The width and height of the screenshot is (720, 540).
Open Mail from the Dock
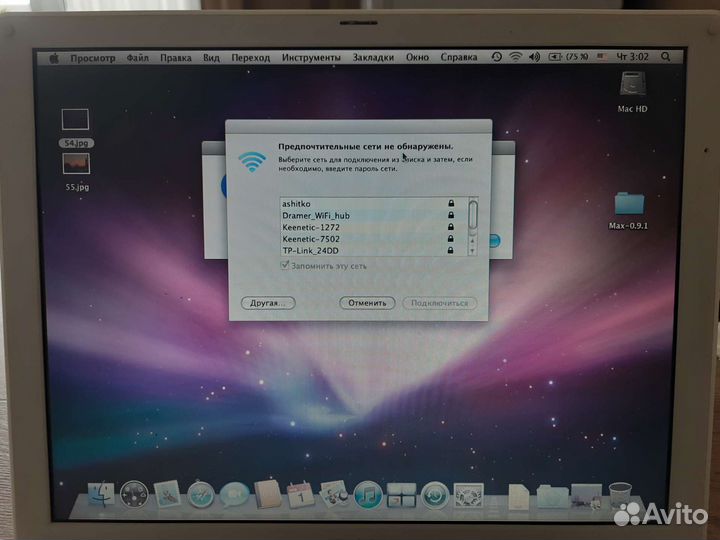pyautogui.click(x=166, y=494)
